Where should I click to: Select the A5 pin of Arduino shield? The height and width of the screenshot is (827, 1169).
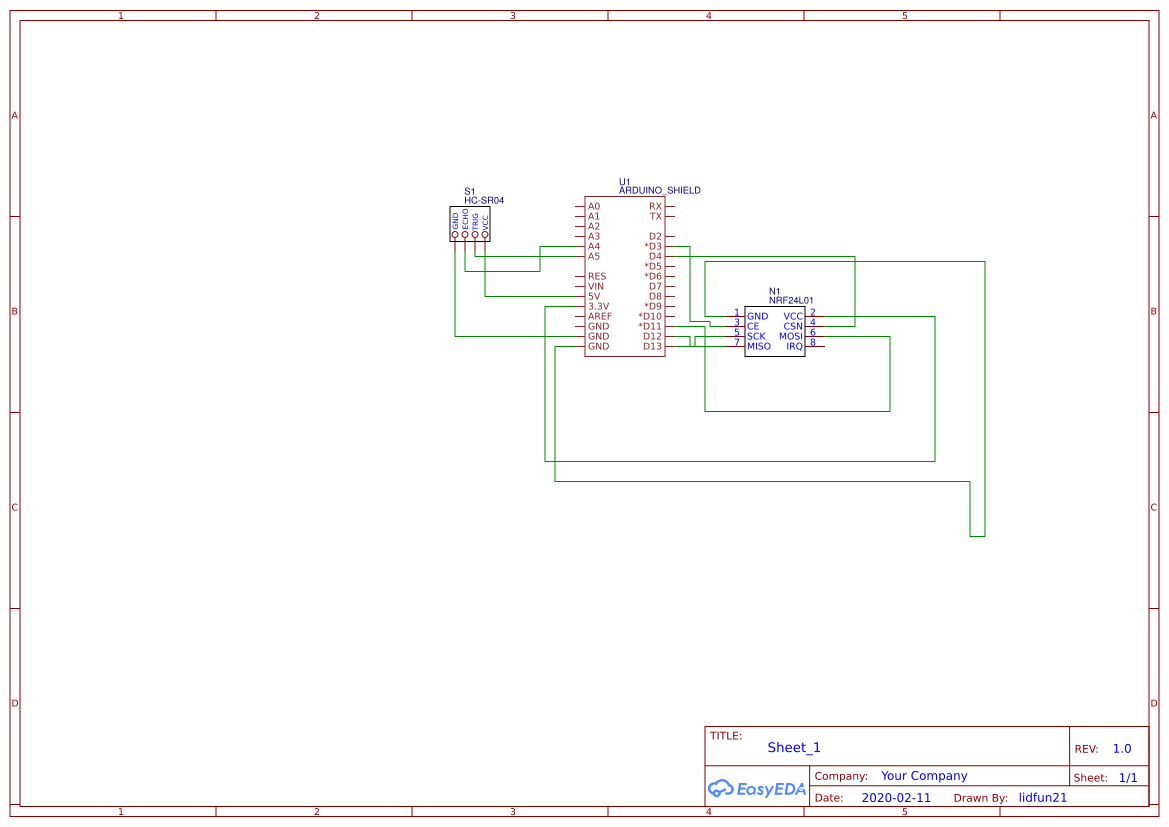click(595, 255)
